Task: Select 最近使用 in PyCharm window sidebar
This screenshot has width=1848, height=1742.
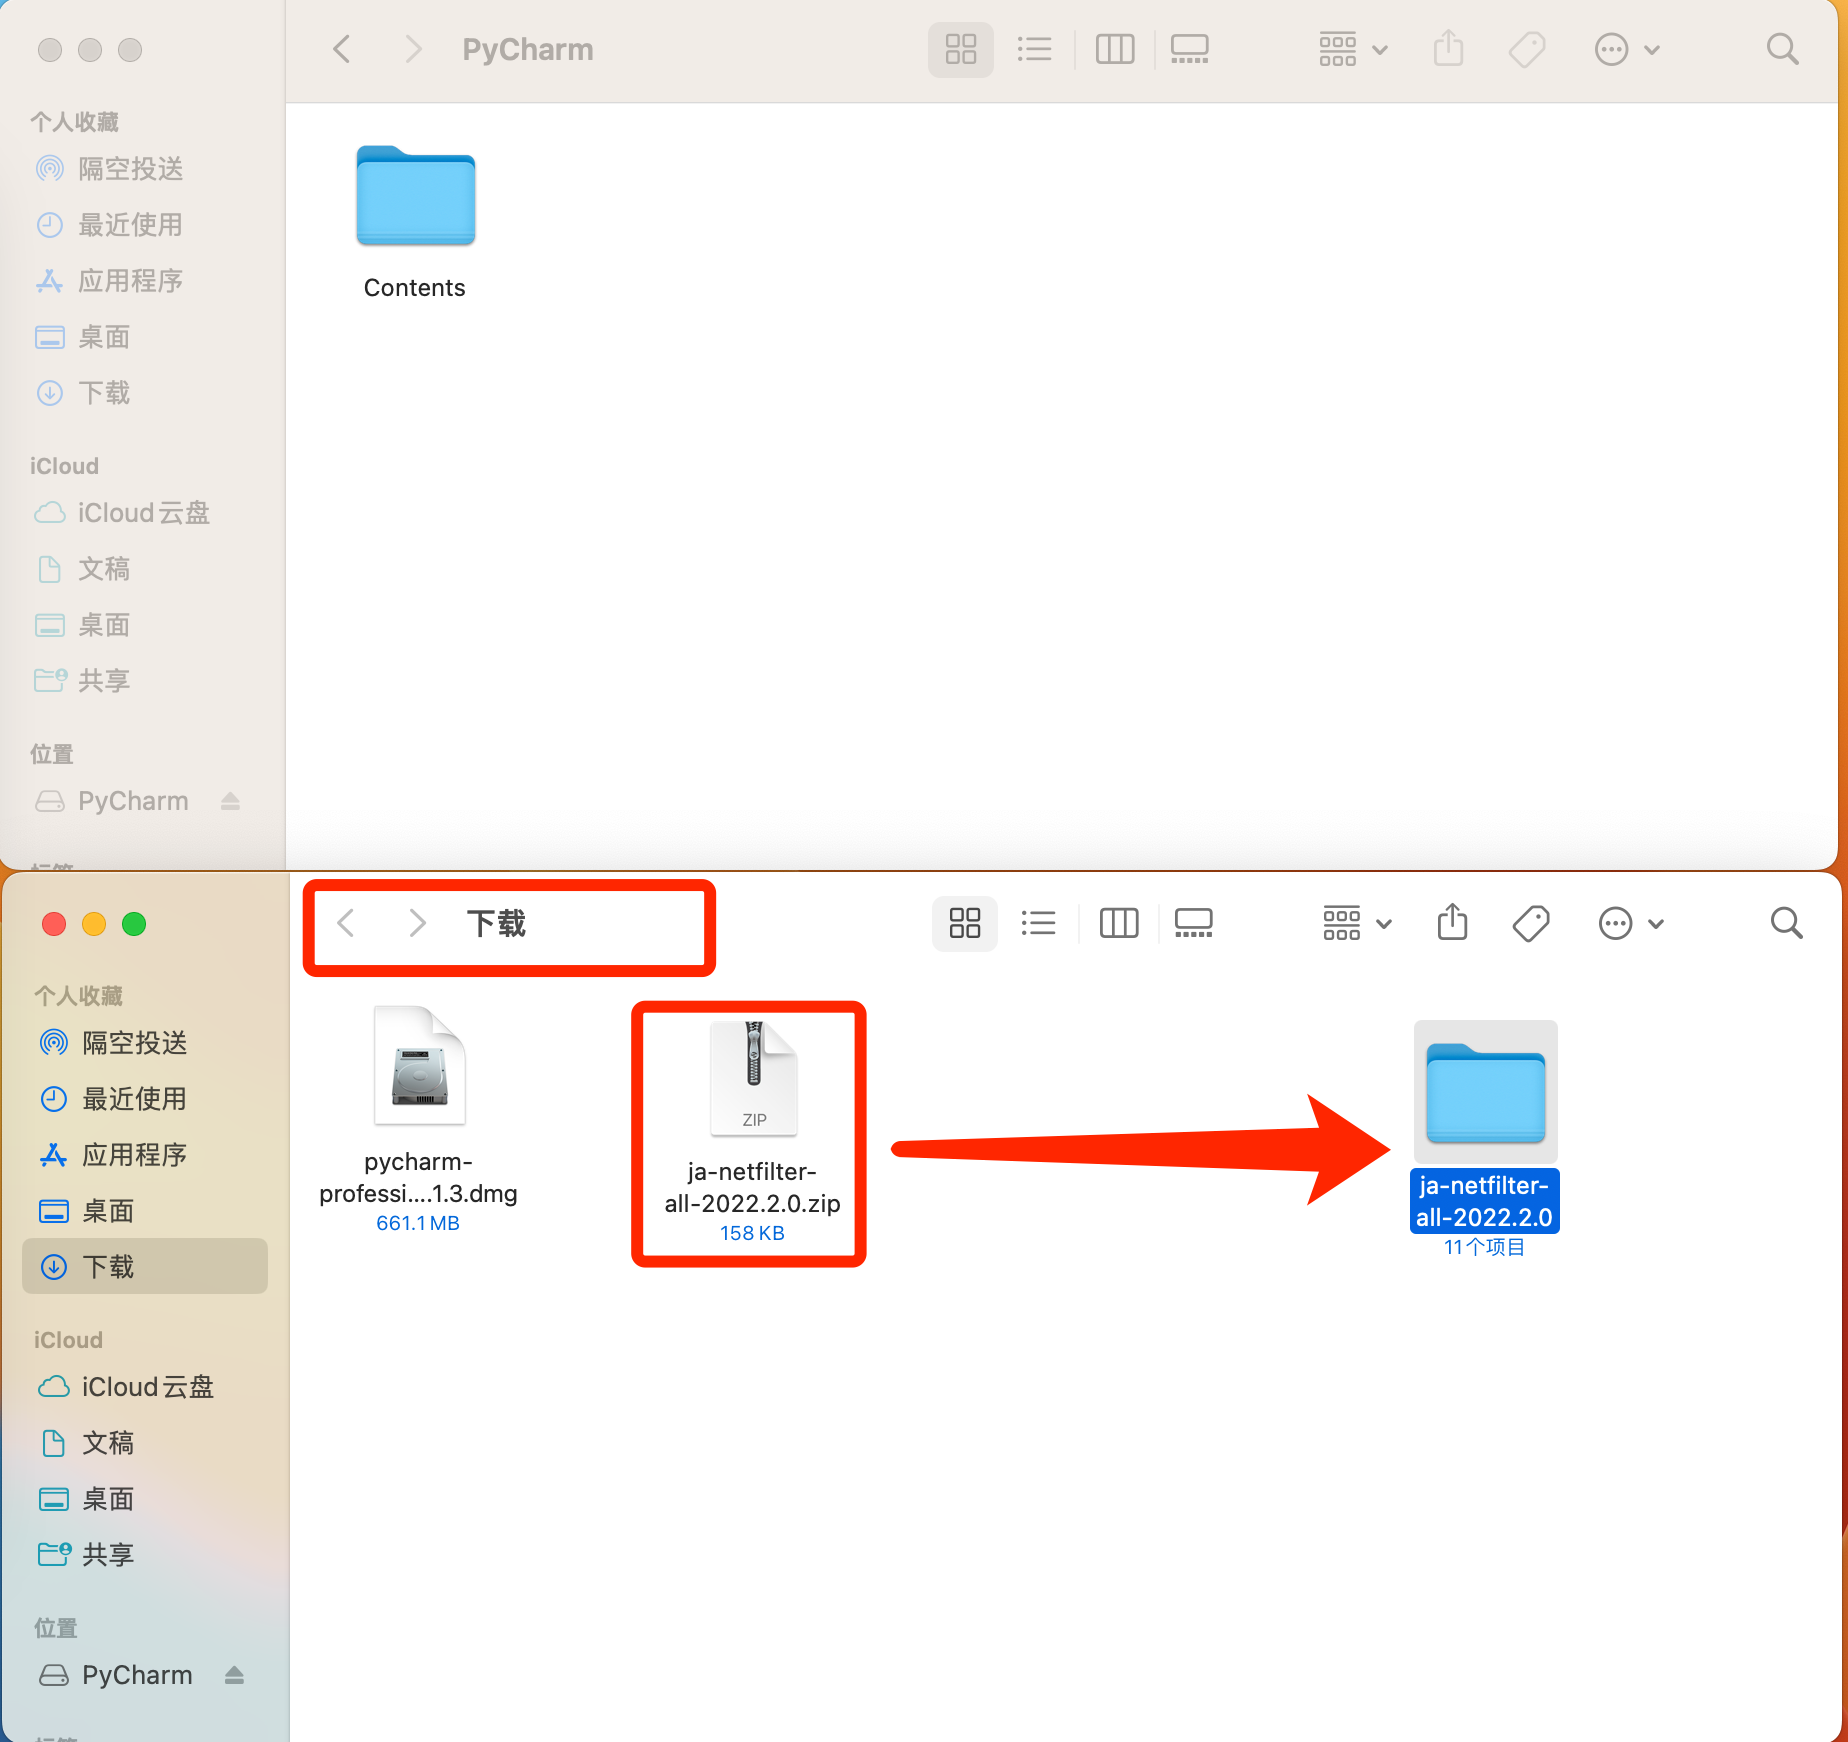Action: tap(110, 225)
